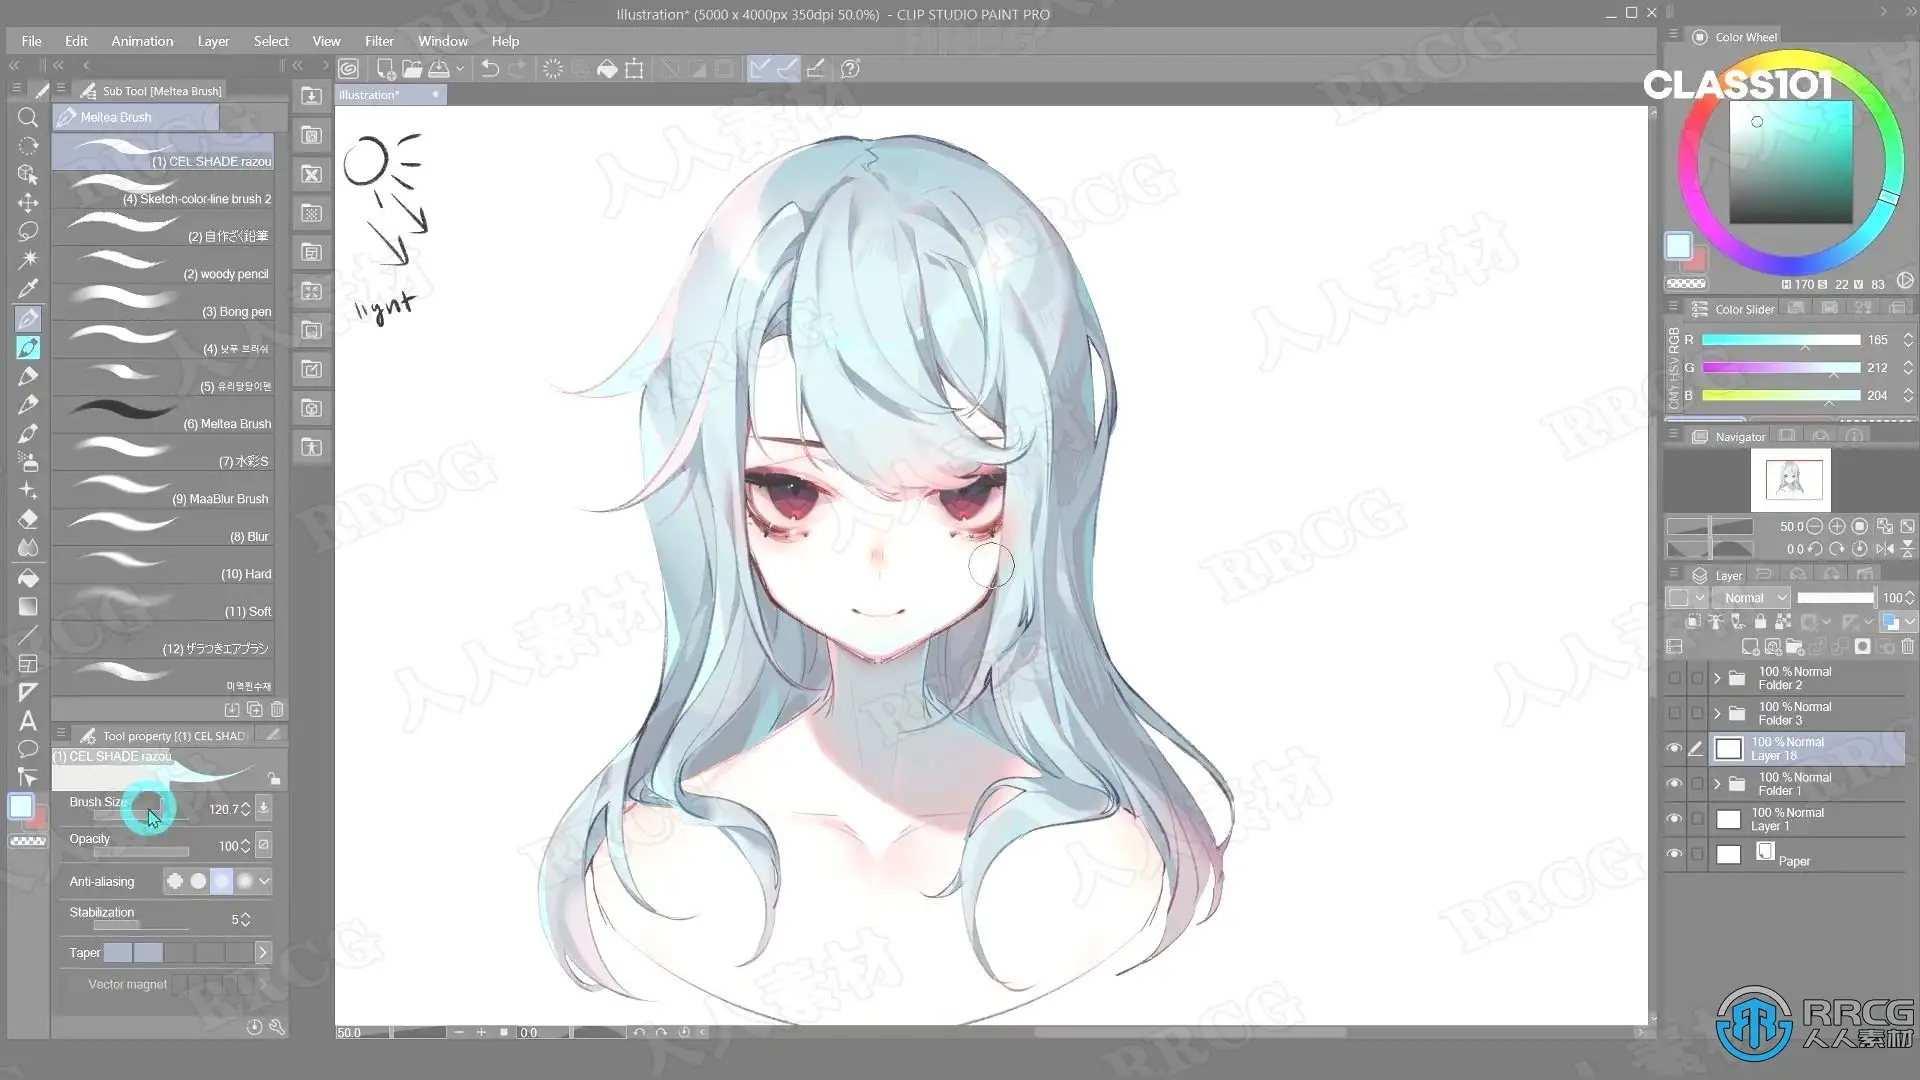The width and height of the screenshot is (1920, 1080).
Task: Hide Layer 1 using eye icon
Action: point(1674,819)
